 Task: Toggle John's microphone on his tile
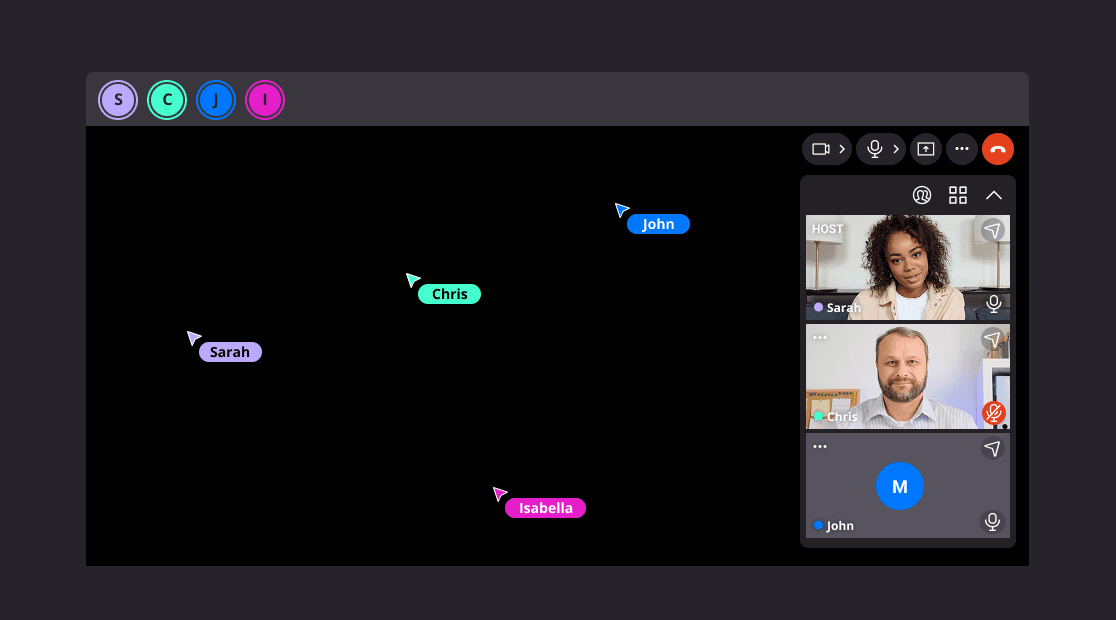coord(992,521)
